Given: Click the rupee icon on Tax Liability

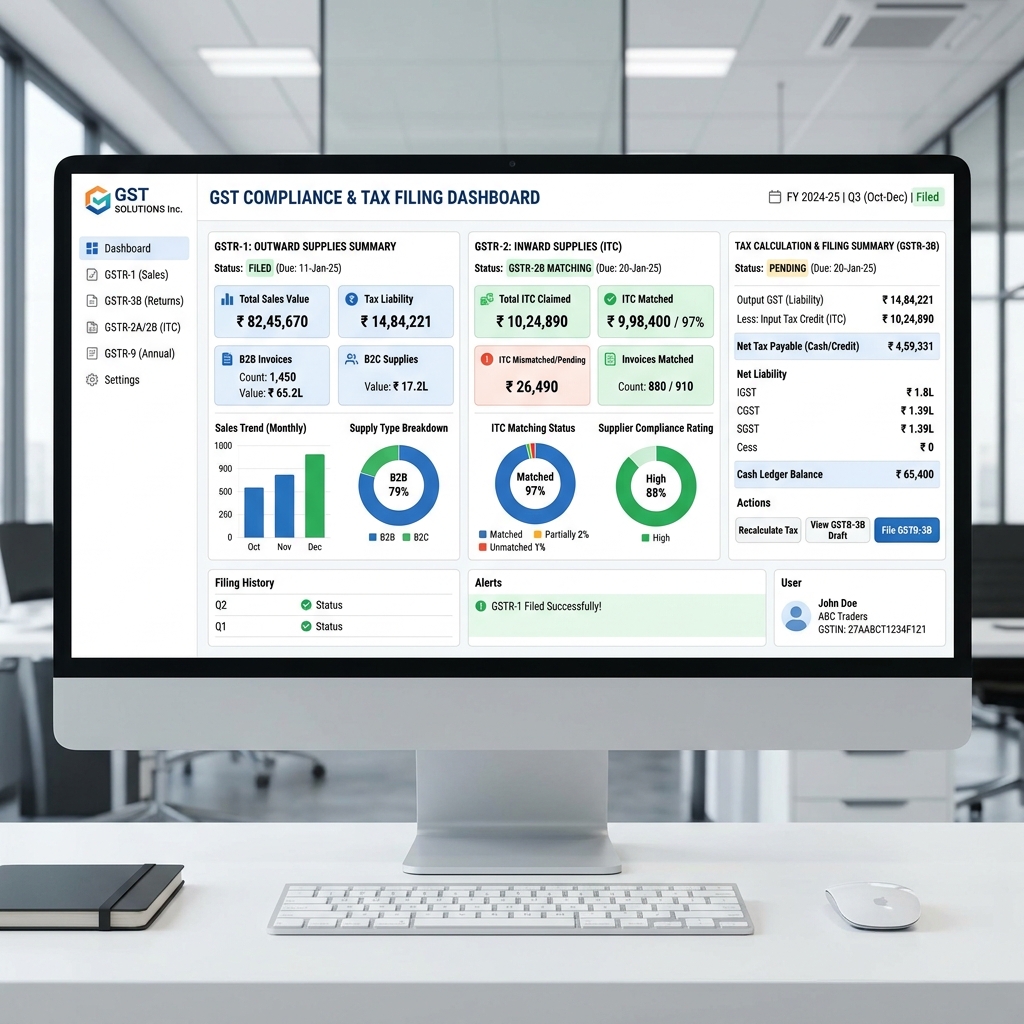Looking at the screenshot, I should click(351, 299).
